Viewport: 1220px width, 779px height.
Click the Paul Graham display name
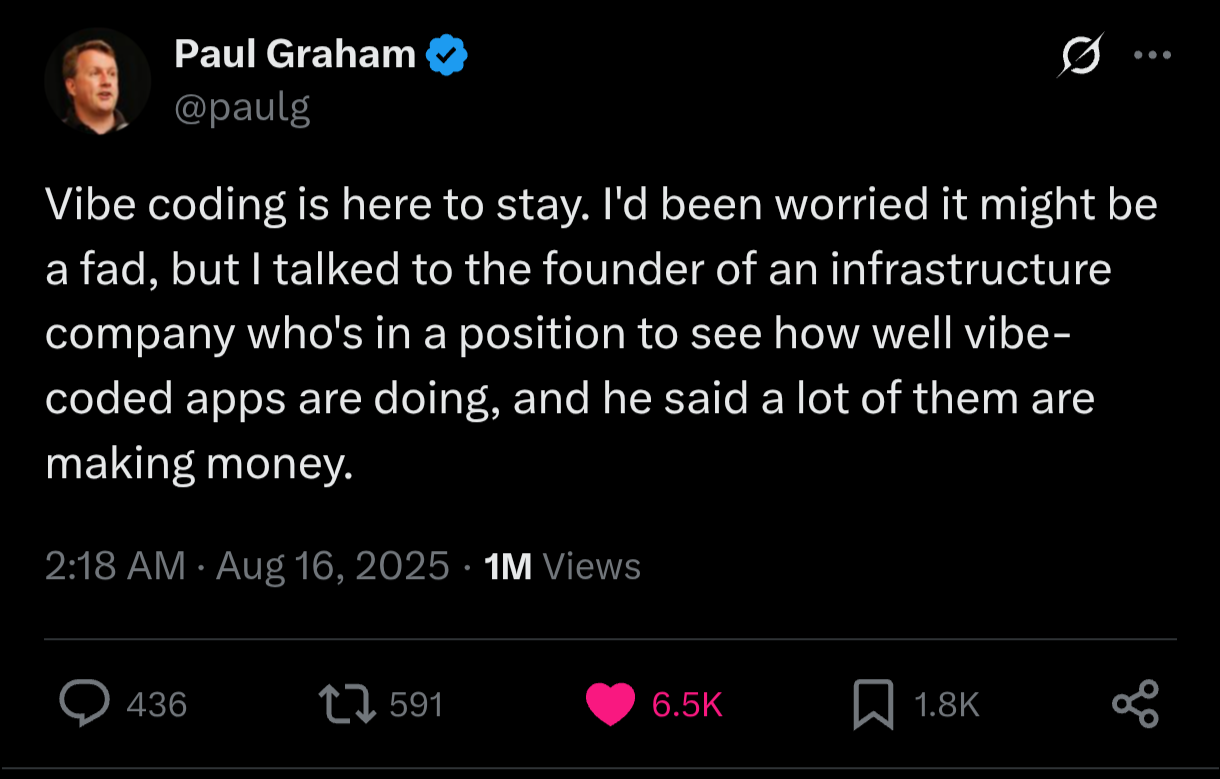pos(295,55)
